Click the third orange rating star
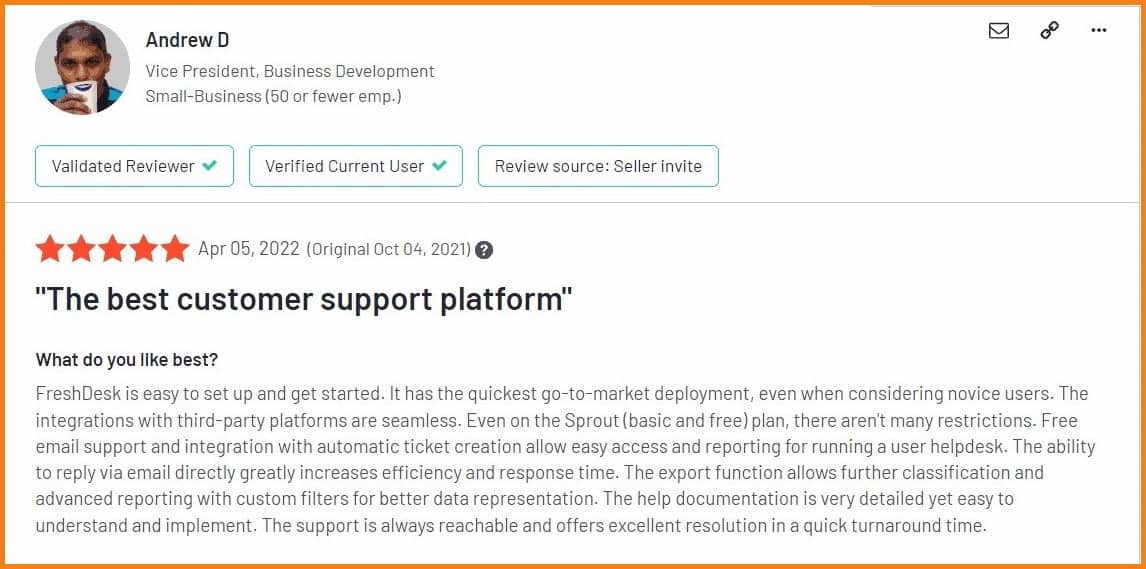Image resolution: width=1146 pixels, height=569 pixels. (113, 249)
